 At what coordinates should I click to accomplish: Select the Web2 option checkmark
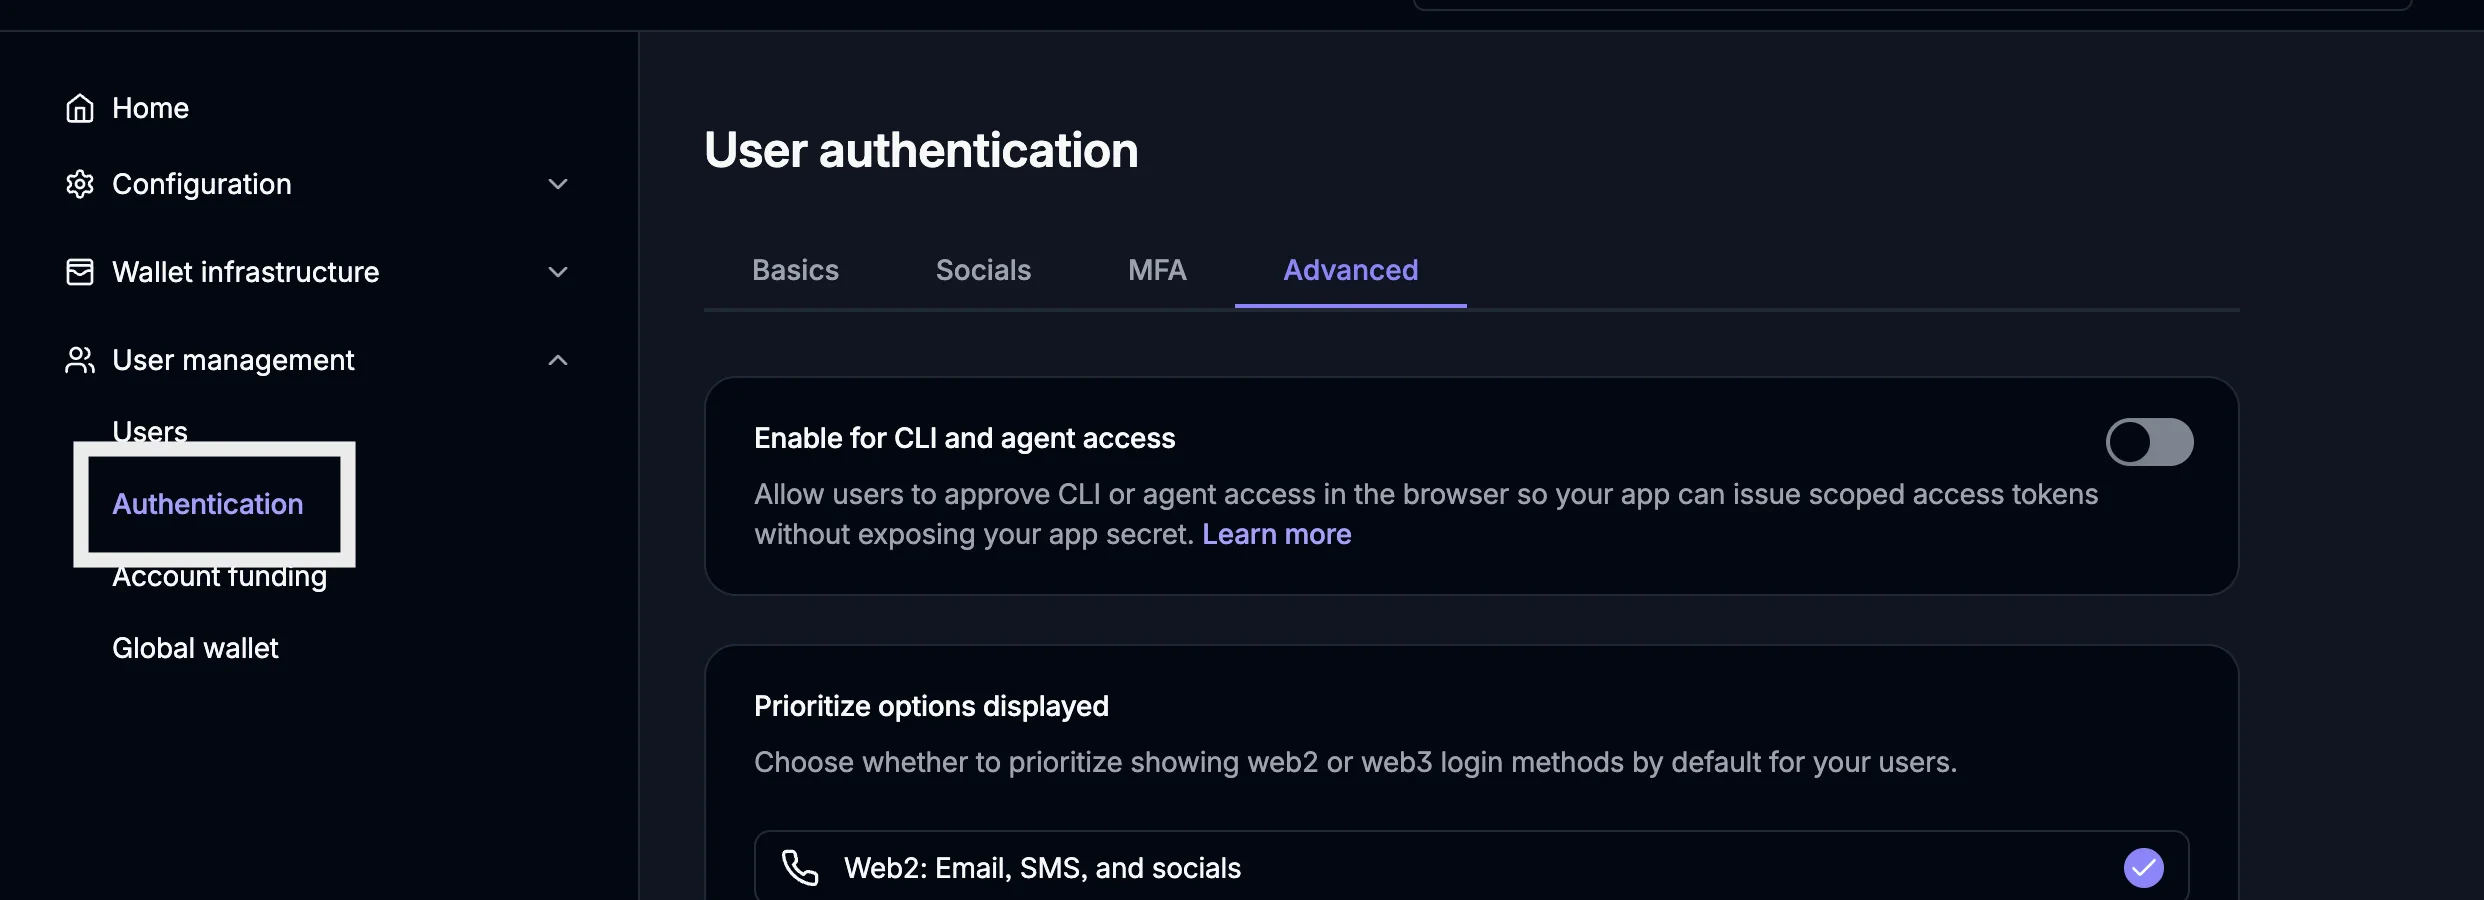point(2143,868)
